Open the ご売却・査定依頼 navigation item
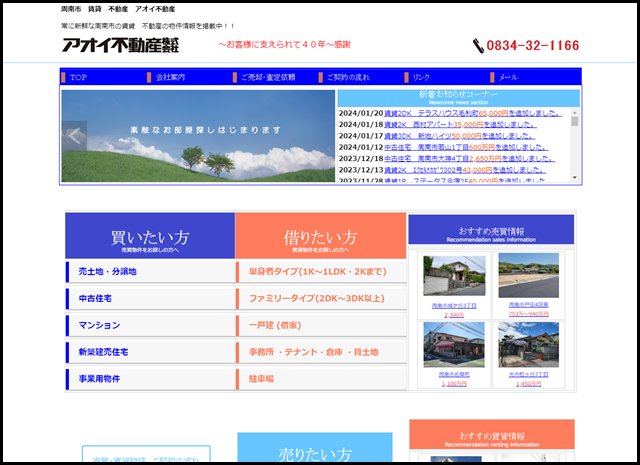Screen dimensions: 640x465 click(268, 77)
